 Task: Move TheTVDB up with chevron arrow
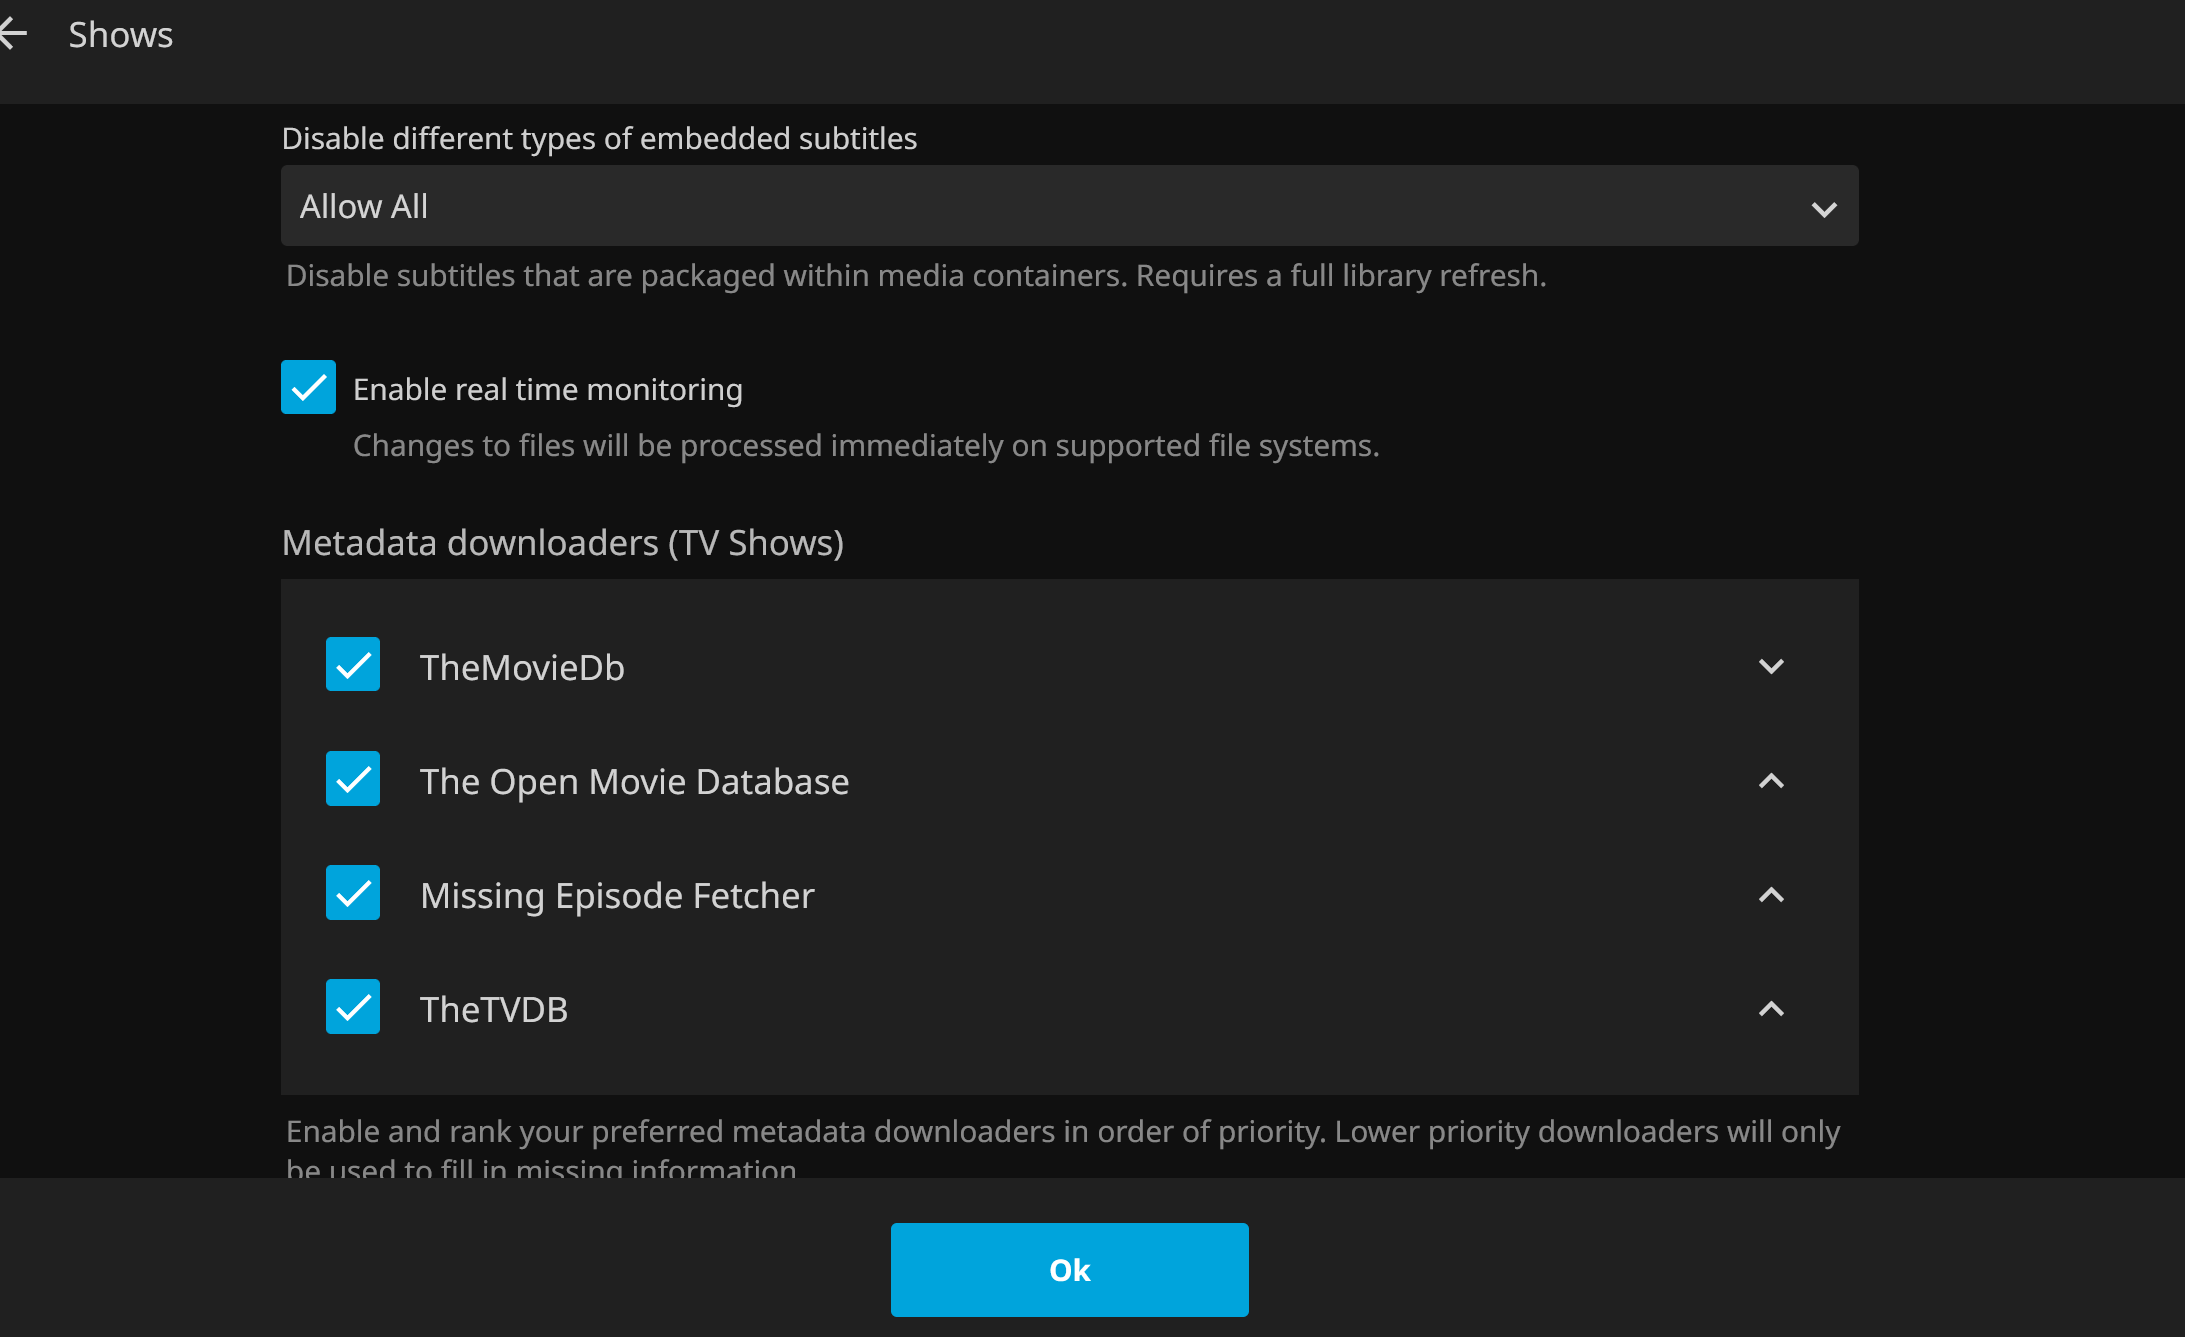point(1770,1009)
